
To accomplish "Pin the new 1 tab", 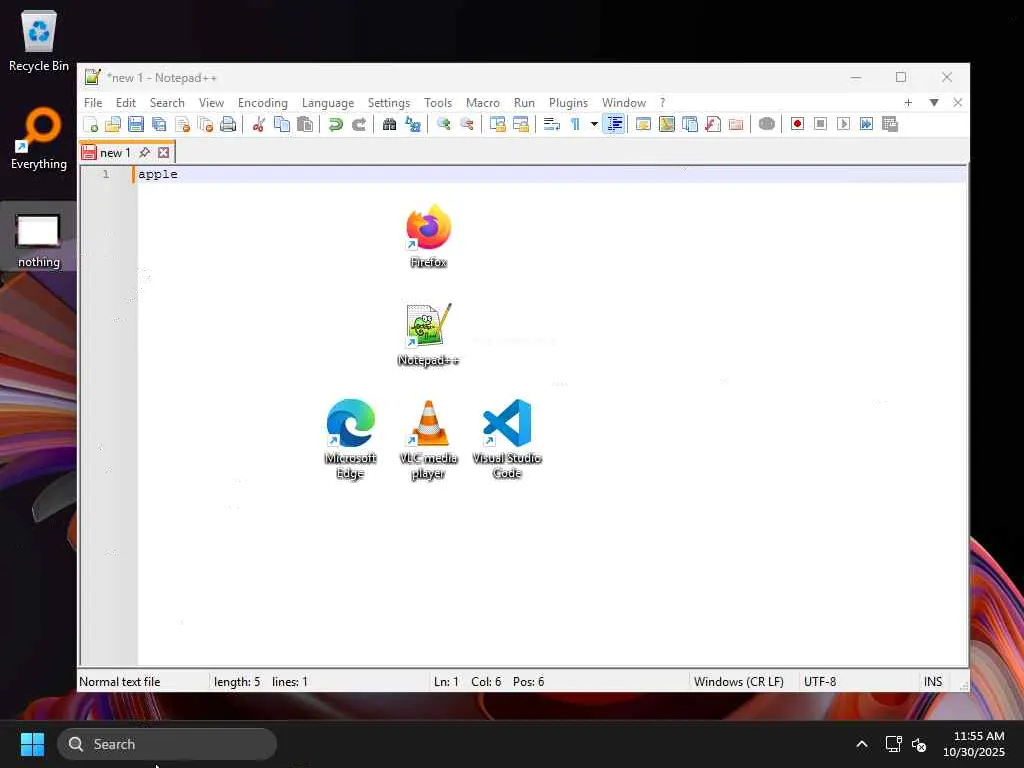I will point(144,153).
